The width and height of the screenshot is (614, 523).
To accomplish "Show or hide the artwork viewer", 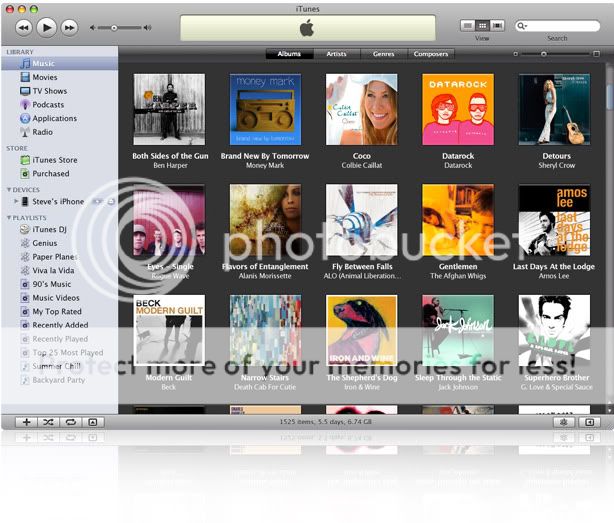I will point(92,422).
